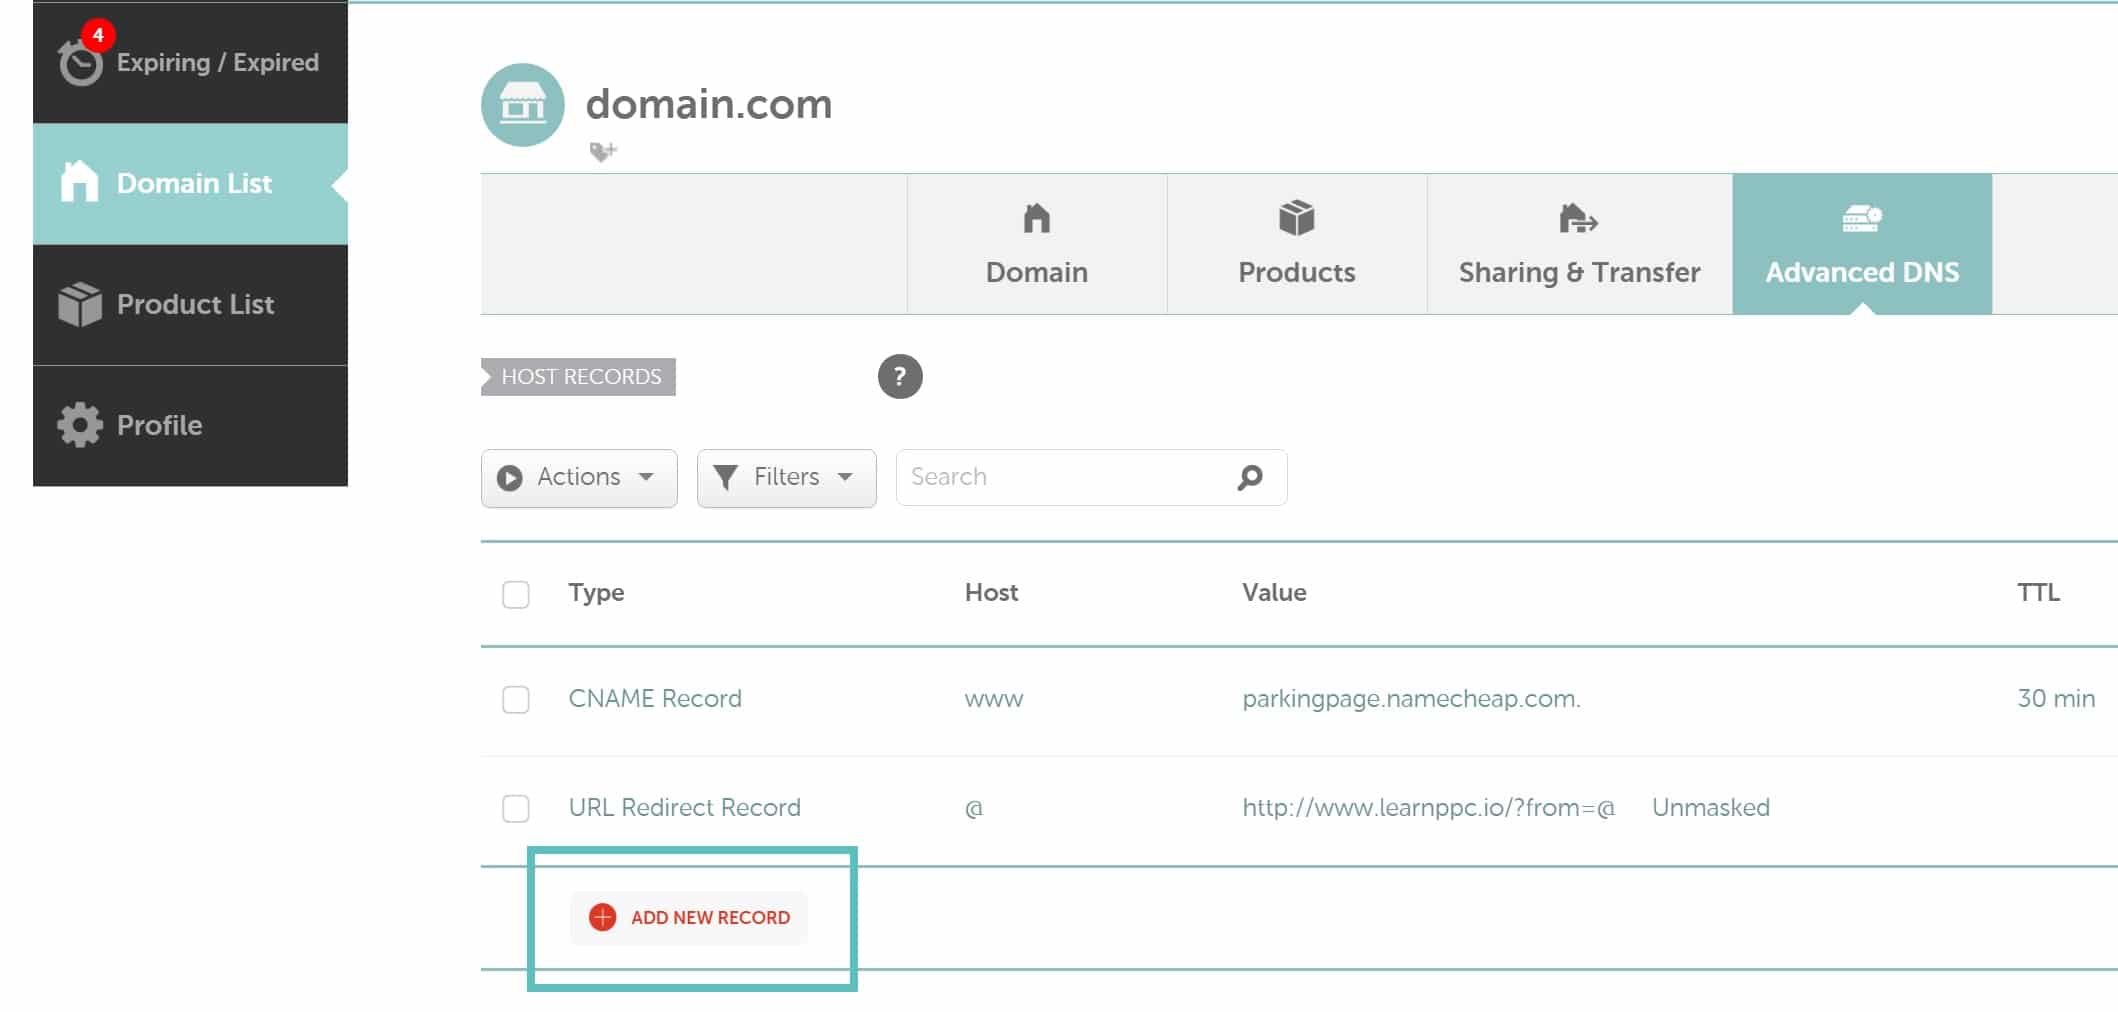Open the Actions dropdown

[578, 477]
